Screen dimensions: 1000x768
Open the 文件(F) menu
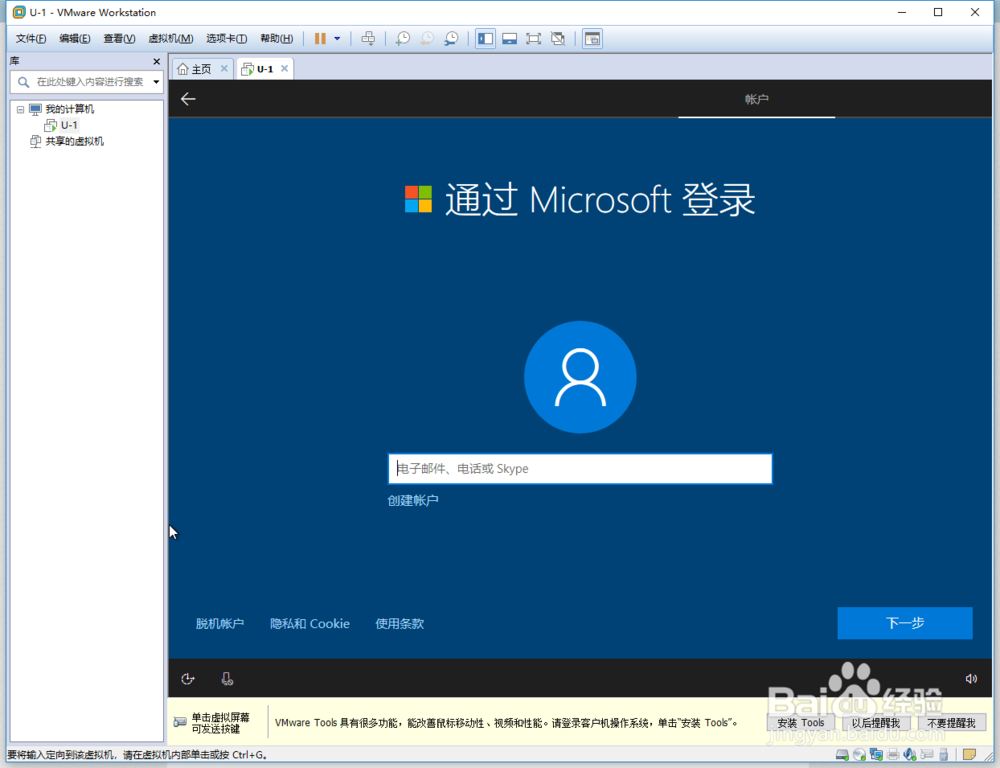(x=31, y=39)
